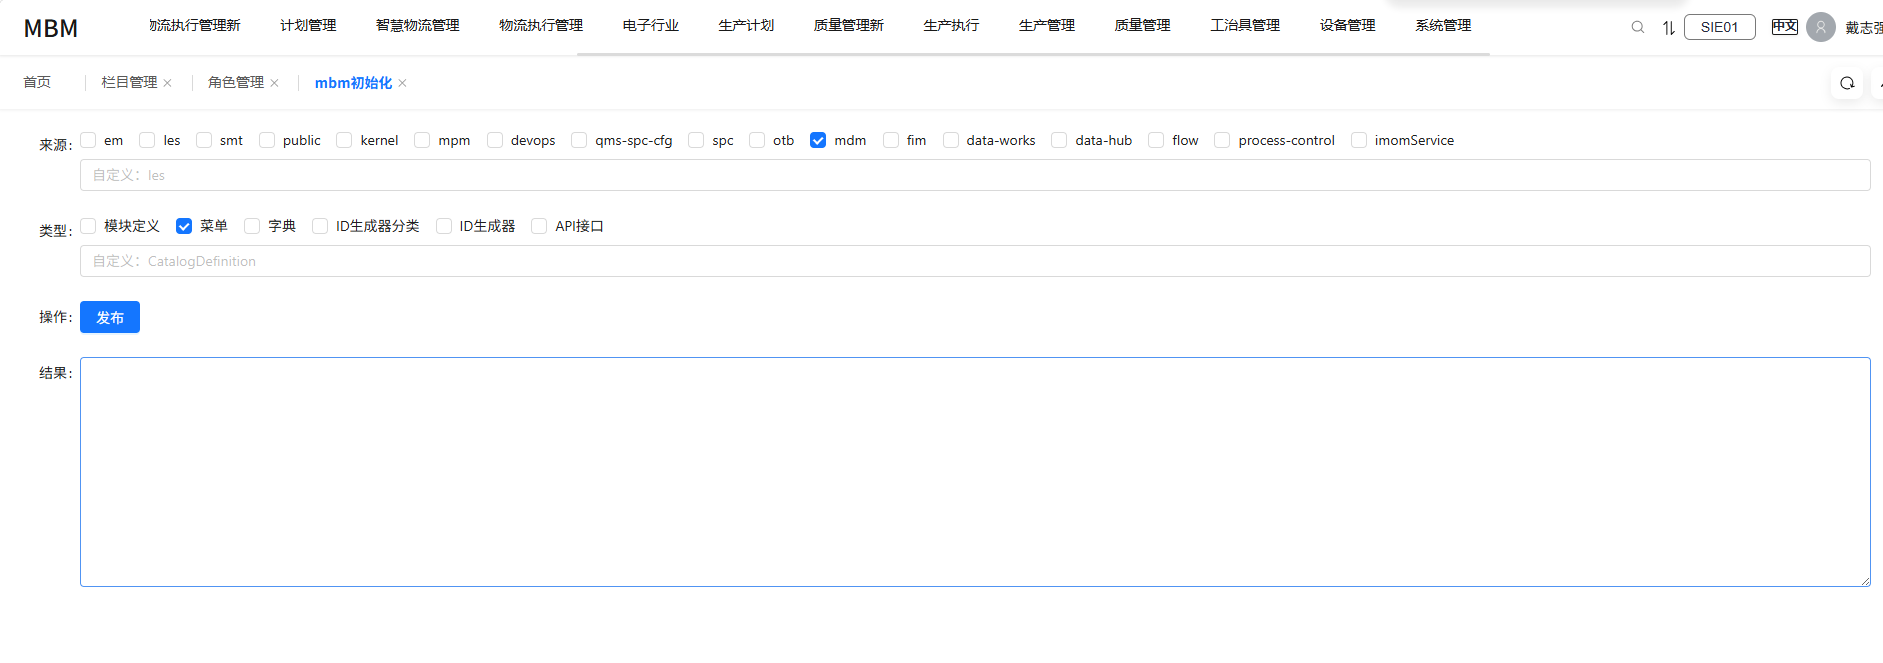Tick the imomService checkbox
Viewport: 1883px width, 663px height.
[x=1359, y=140]
